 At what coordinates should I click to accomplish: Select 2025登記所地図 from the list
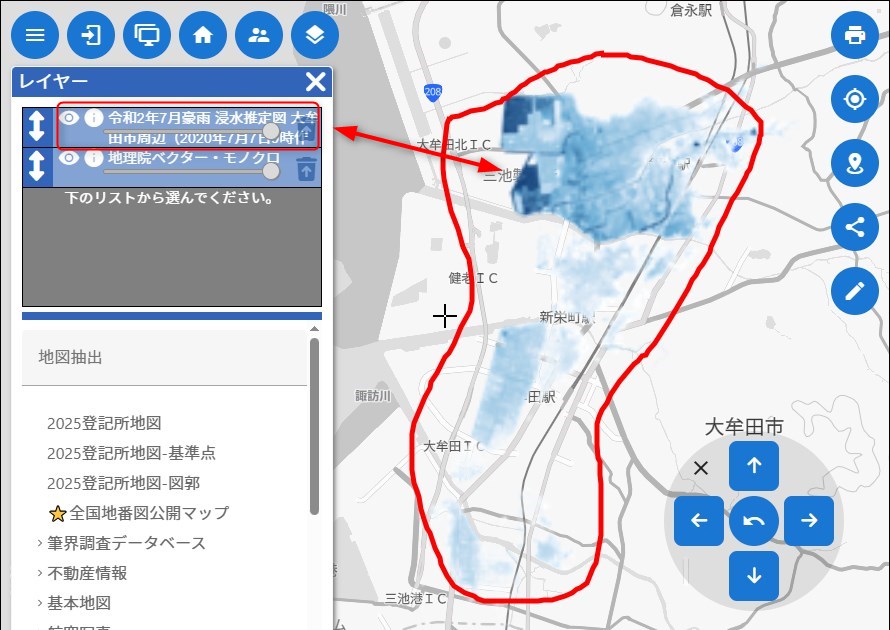point(104,423)
